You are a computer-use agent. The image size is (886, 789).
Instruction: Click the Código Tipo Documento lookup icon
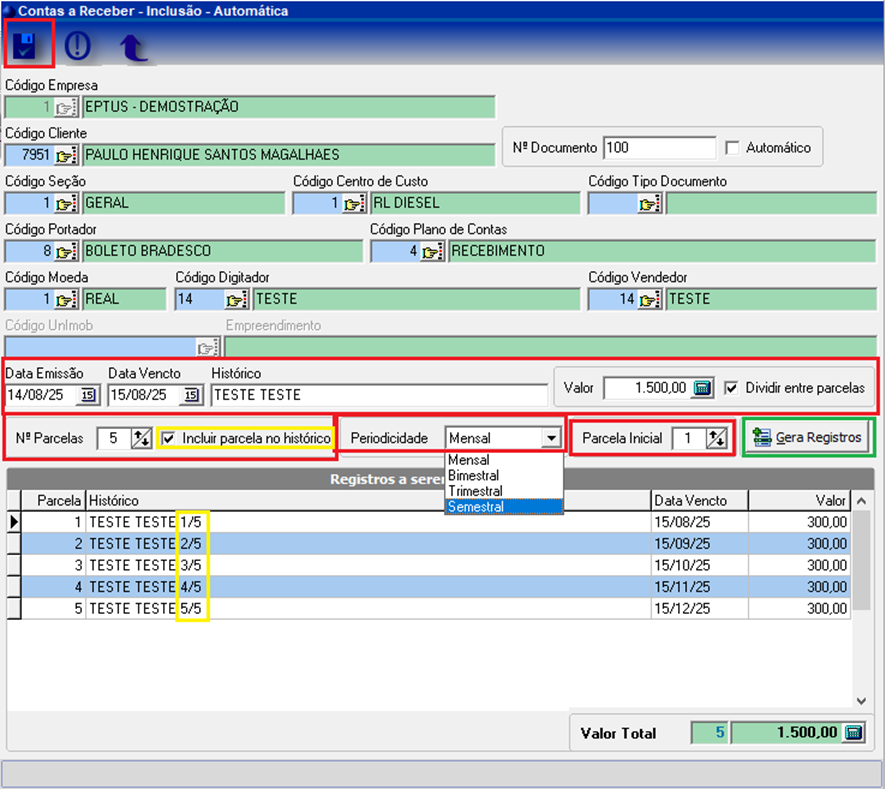pyautogui.click(x=650, y=203)
